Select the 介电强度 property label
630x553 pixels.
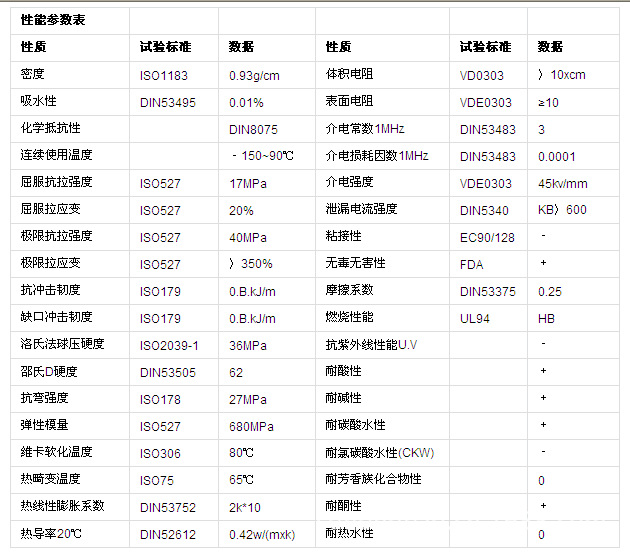click(x=349, y=183)
